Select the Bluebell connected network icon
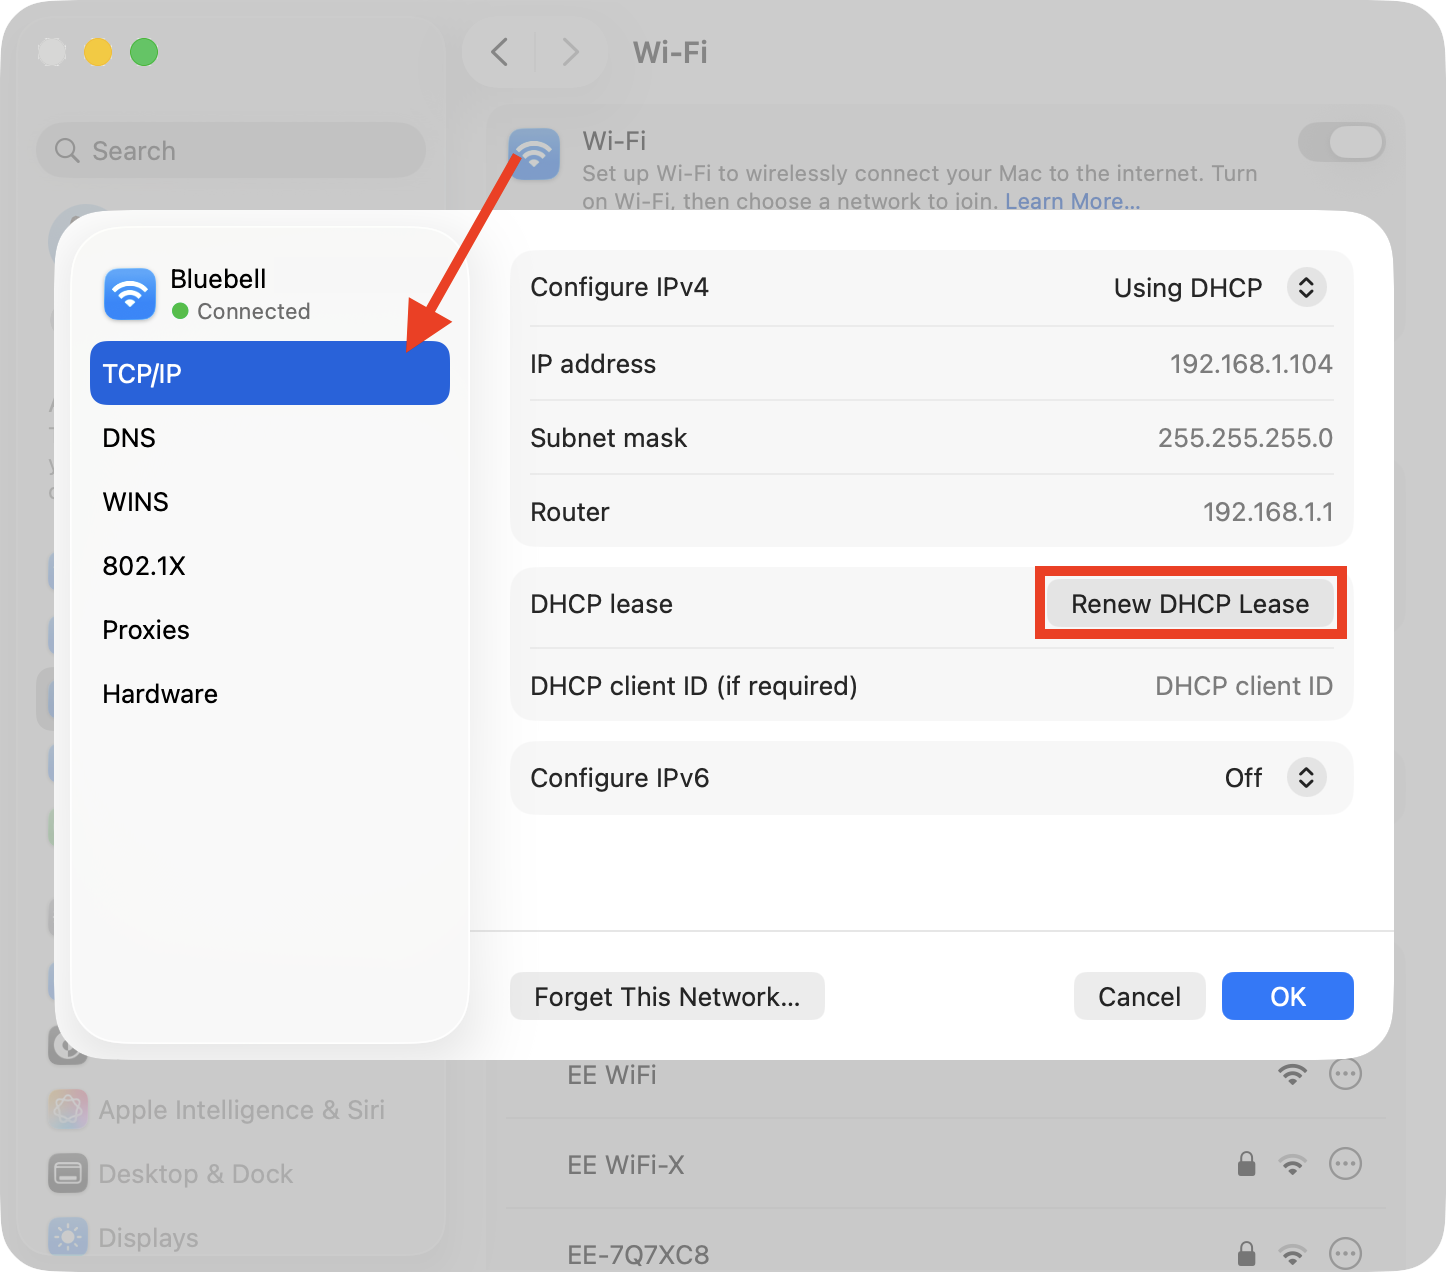Viewport: 1446px width, 1272px height. coord(128,294)
